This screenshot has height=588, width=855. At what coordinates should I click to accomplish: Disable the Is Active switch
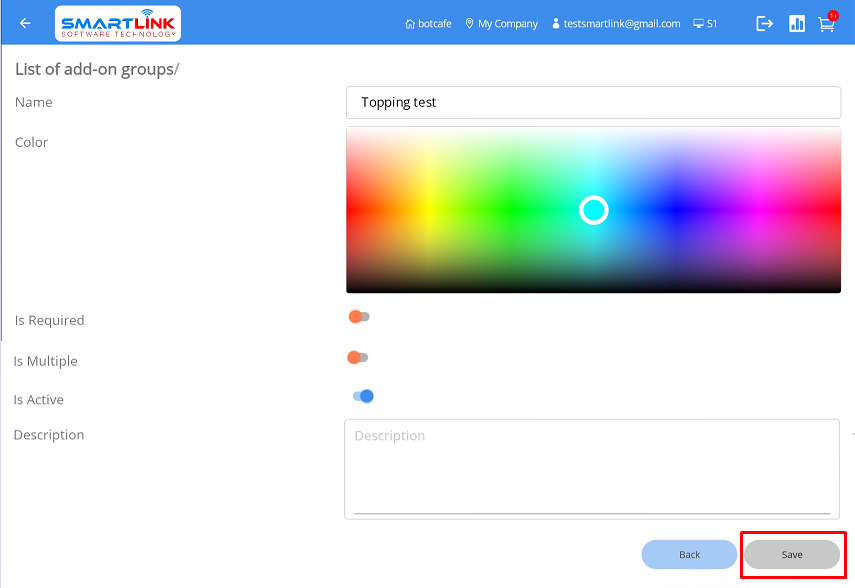pyautogui.click(x=363, y=396)
